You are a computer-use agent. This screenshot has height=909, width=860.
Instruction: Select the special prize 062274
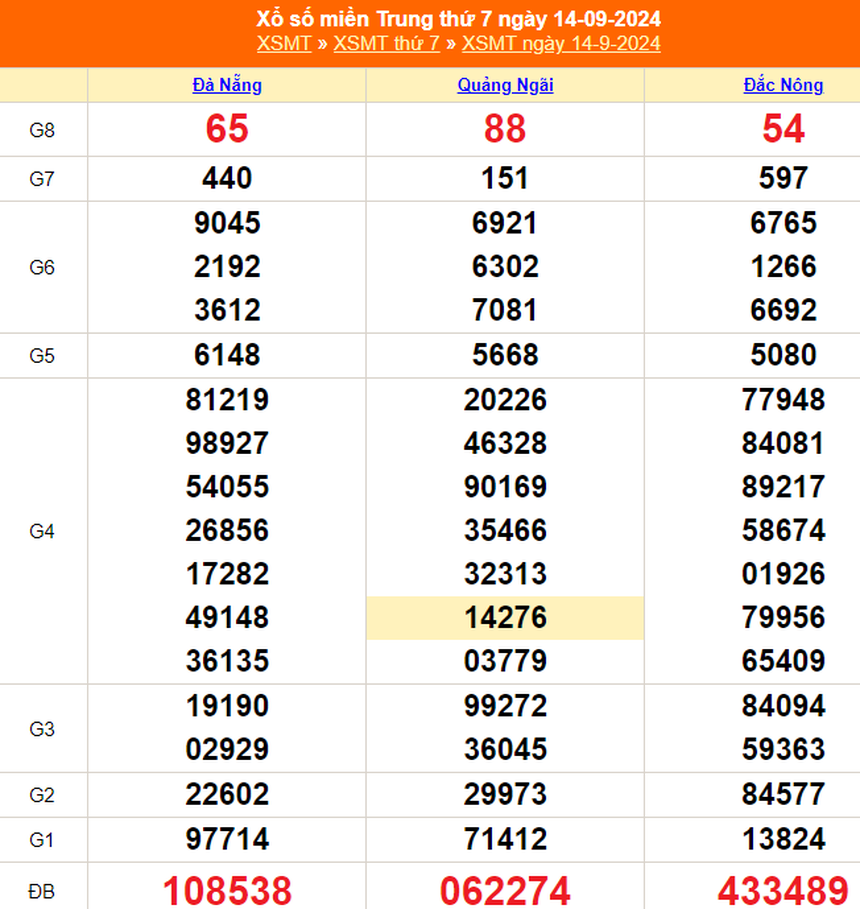pyautogui.click(x=503, y=888)
